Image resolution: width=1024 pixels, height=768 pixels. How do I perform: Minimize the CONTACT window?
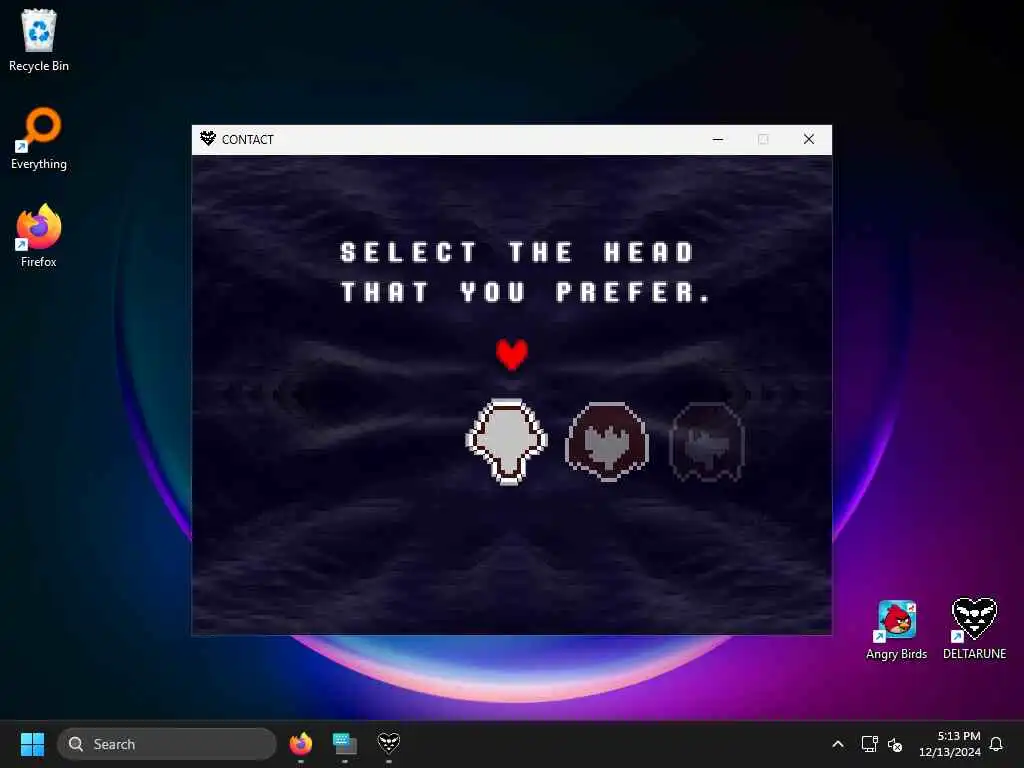point(718,139)
